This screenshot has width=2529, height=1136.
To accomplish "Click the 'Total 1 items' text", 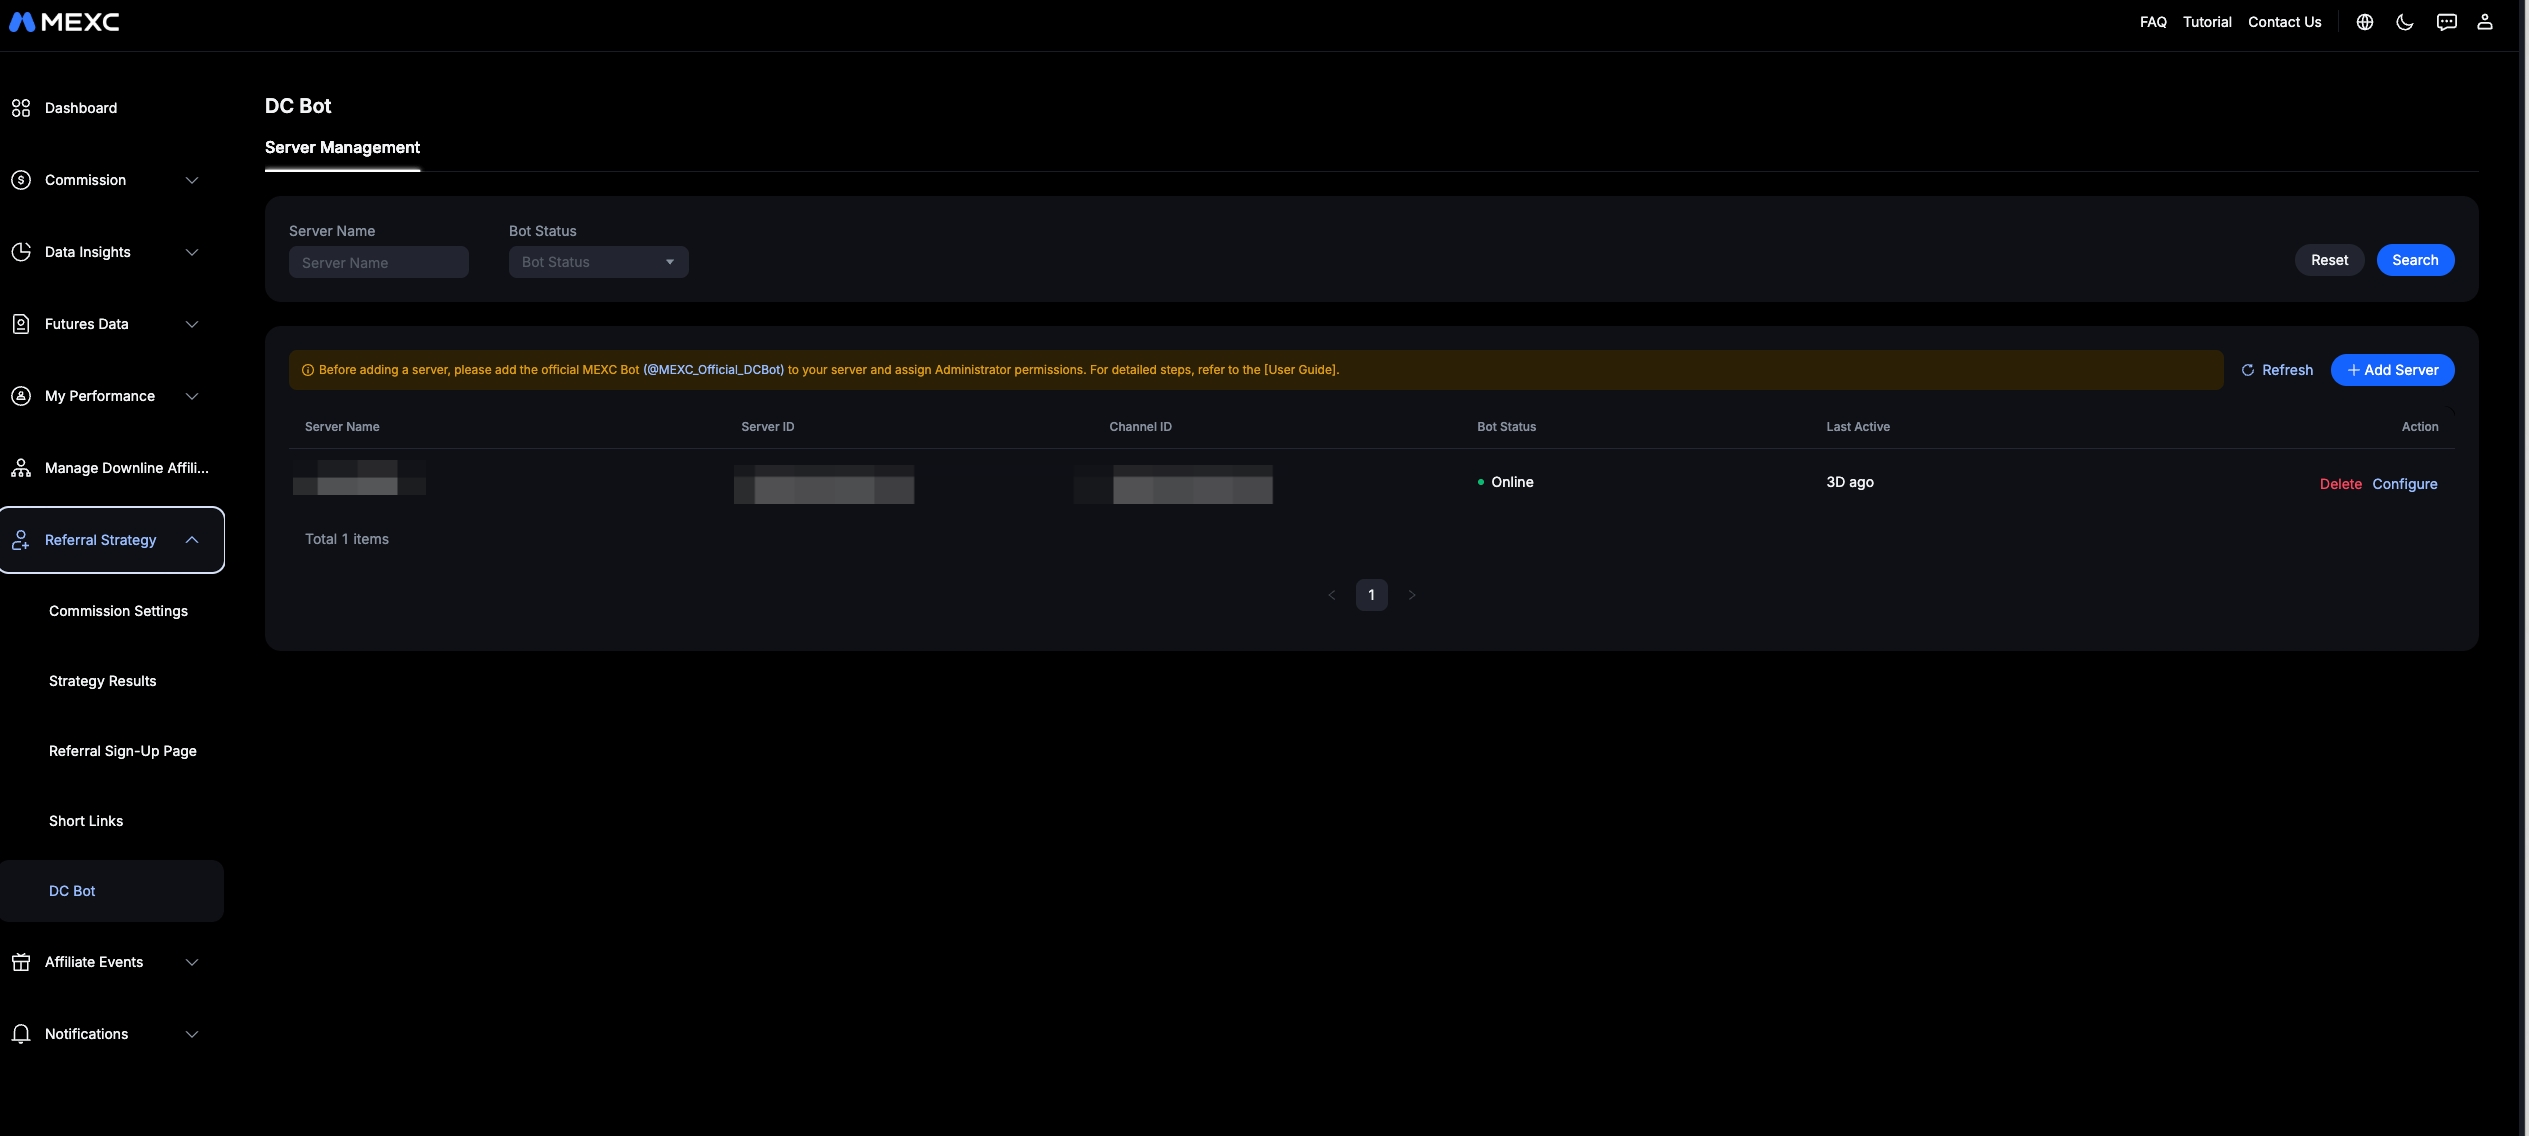I will [346, 539].
